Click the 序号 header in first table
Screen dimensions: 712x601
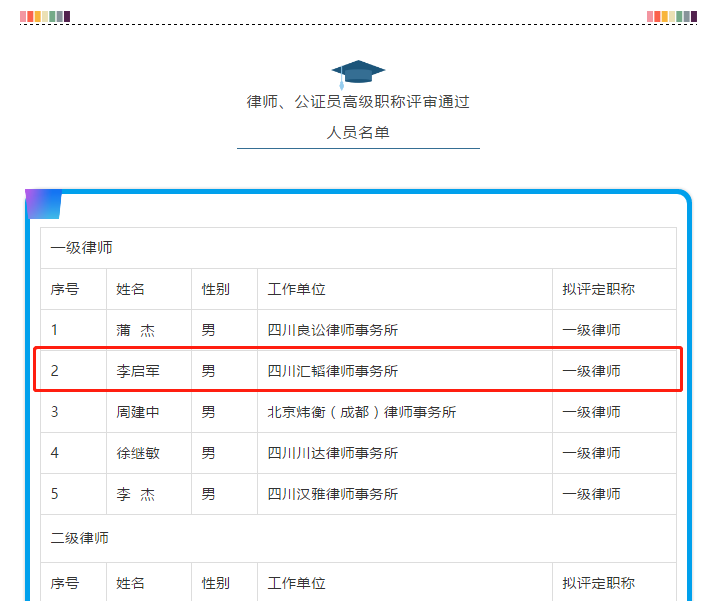click(x=74, y=289)
